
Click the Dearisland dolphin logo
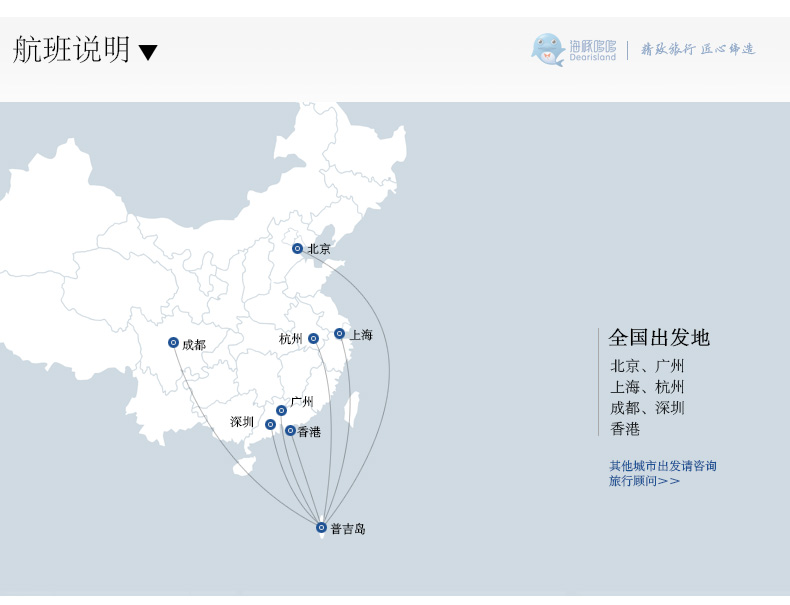click(548, 49)
